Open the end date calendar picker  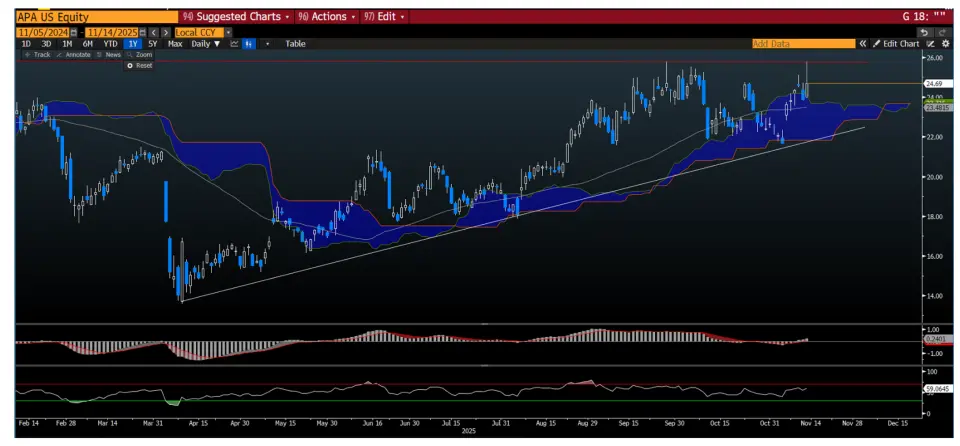point(142,32)
